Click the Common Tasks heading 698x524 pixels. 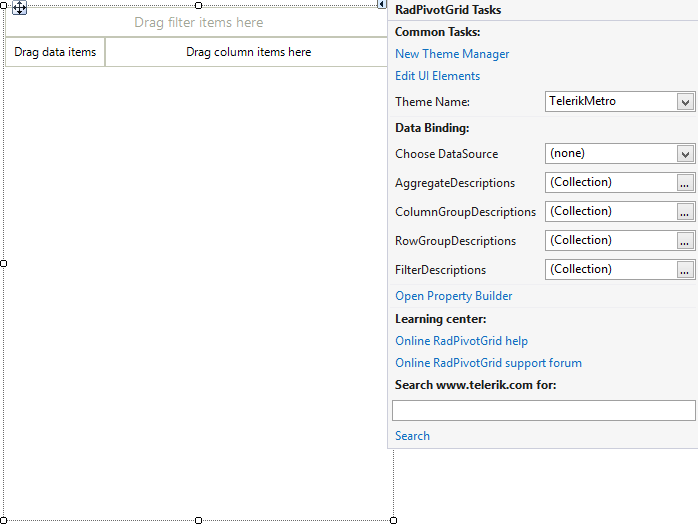tap(438, 32)
